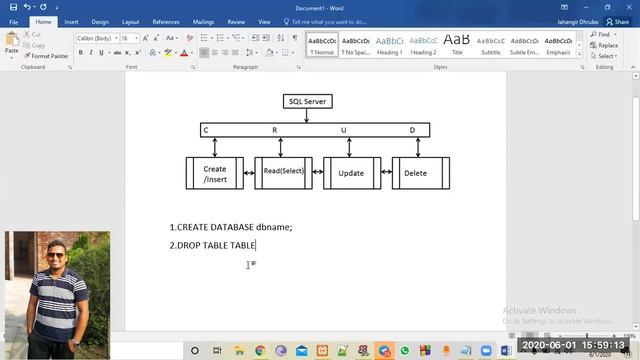The height and width of the screenshot is (360, 640).
Task: Expand the Styles gallery
Action: click(579, 53)
